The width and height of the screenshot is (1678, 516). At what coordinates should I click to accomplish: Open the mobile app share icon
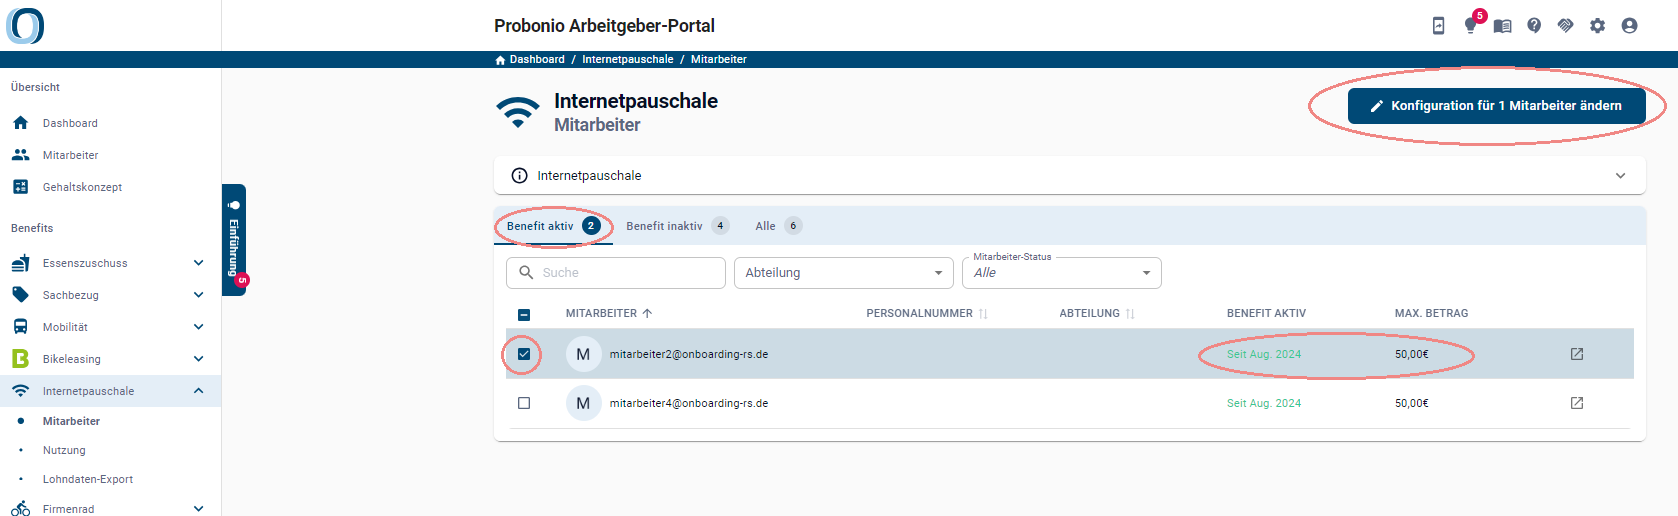click(x=1438, y=26)
